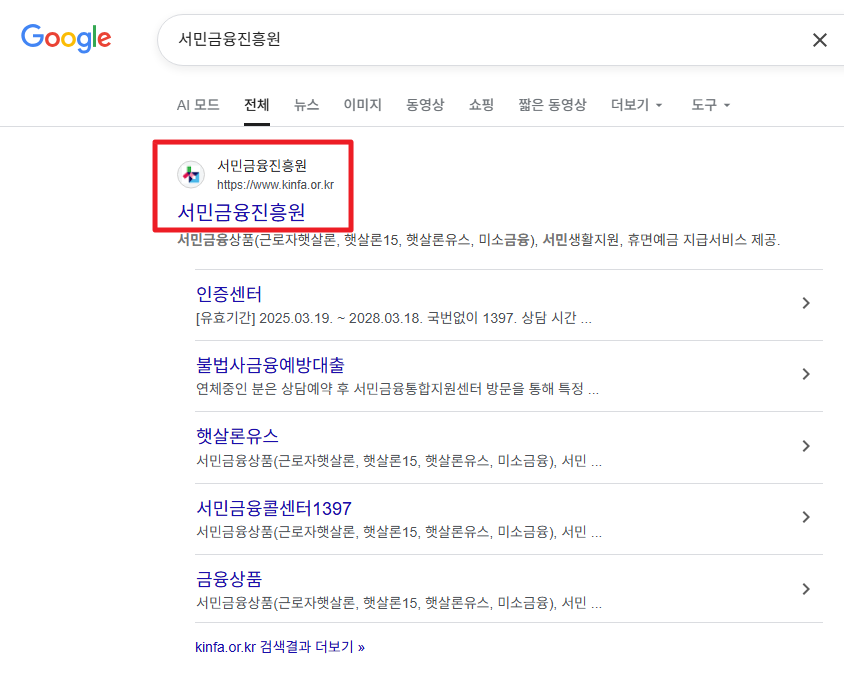The height and width of the screenshot is (676, 844).
Task: Select the 동영상 search filter
Action: point(425,104)
